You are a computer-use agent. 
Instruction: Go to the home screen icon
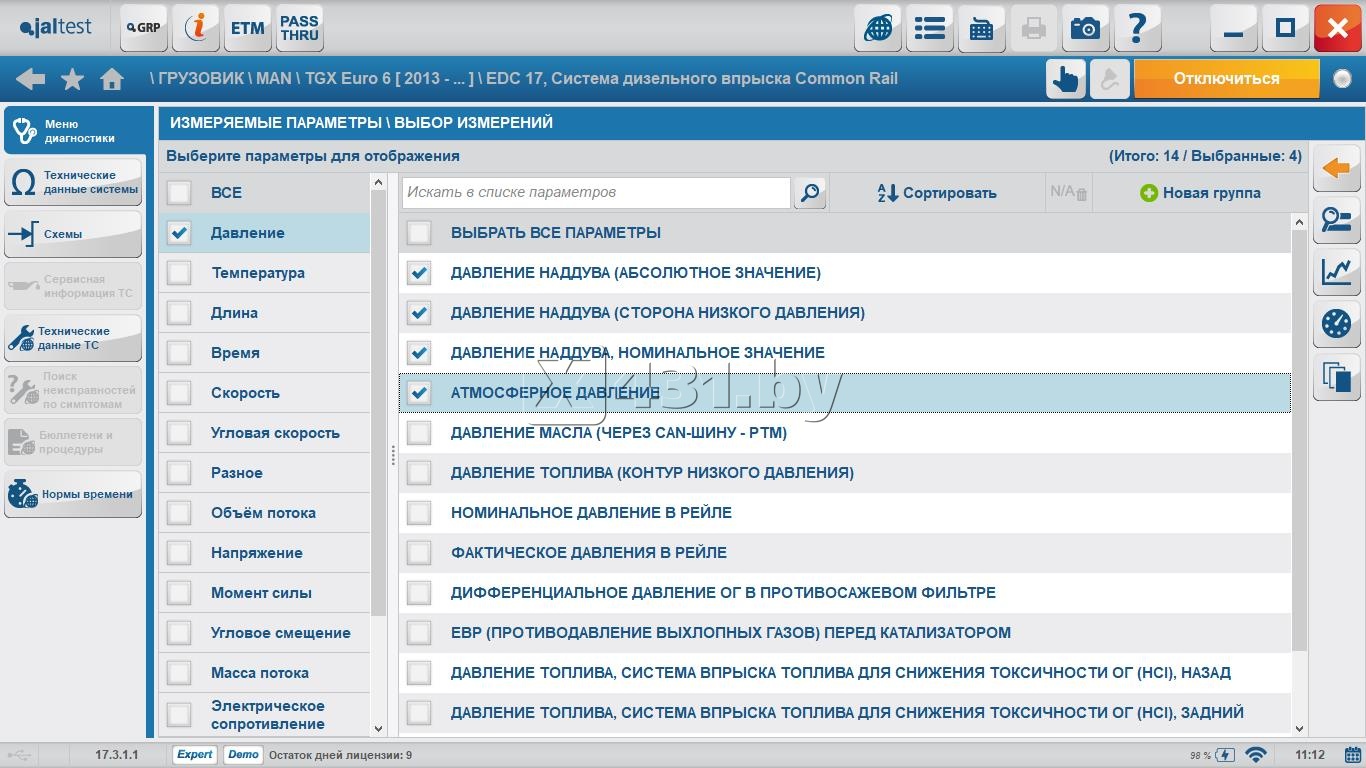tap(112, 79)
